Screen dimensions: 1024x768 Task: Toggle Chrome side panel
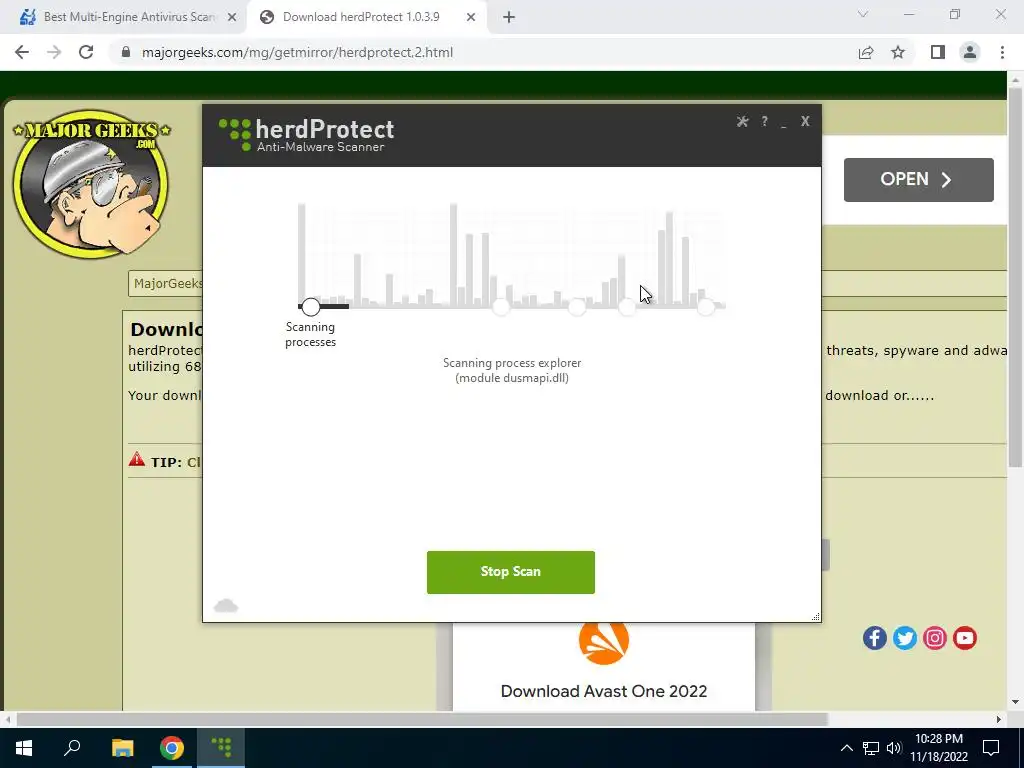938,52
